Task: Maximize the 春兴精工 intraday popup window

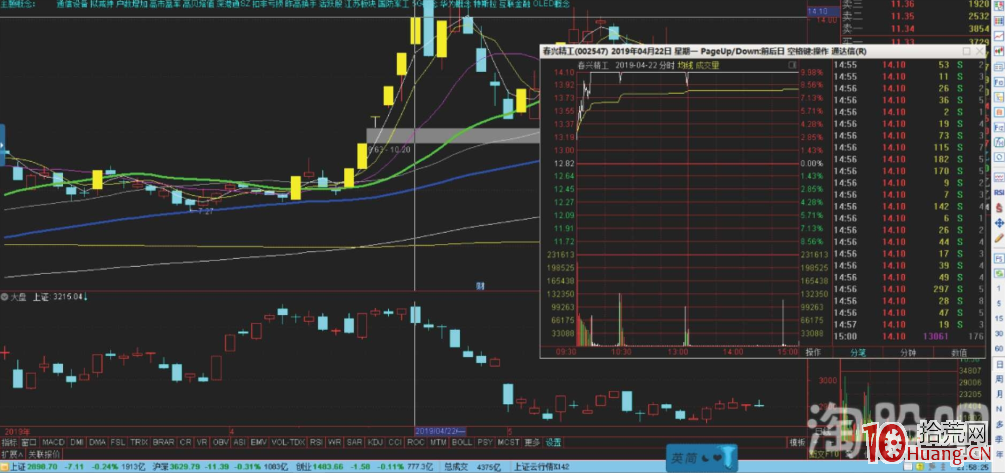Action: coord(966,51)
